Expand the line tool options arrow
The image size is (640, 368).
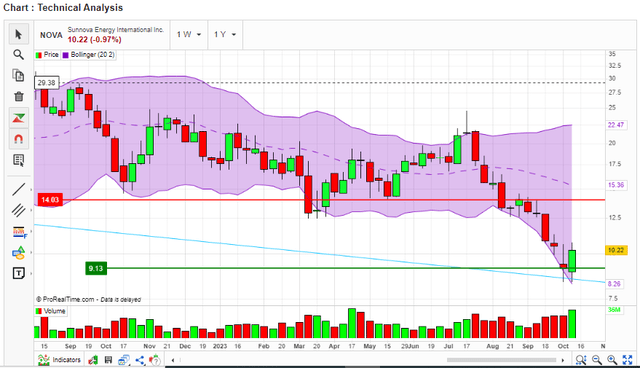tap(31, 190)
